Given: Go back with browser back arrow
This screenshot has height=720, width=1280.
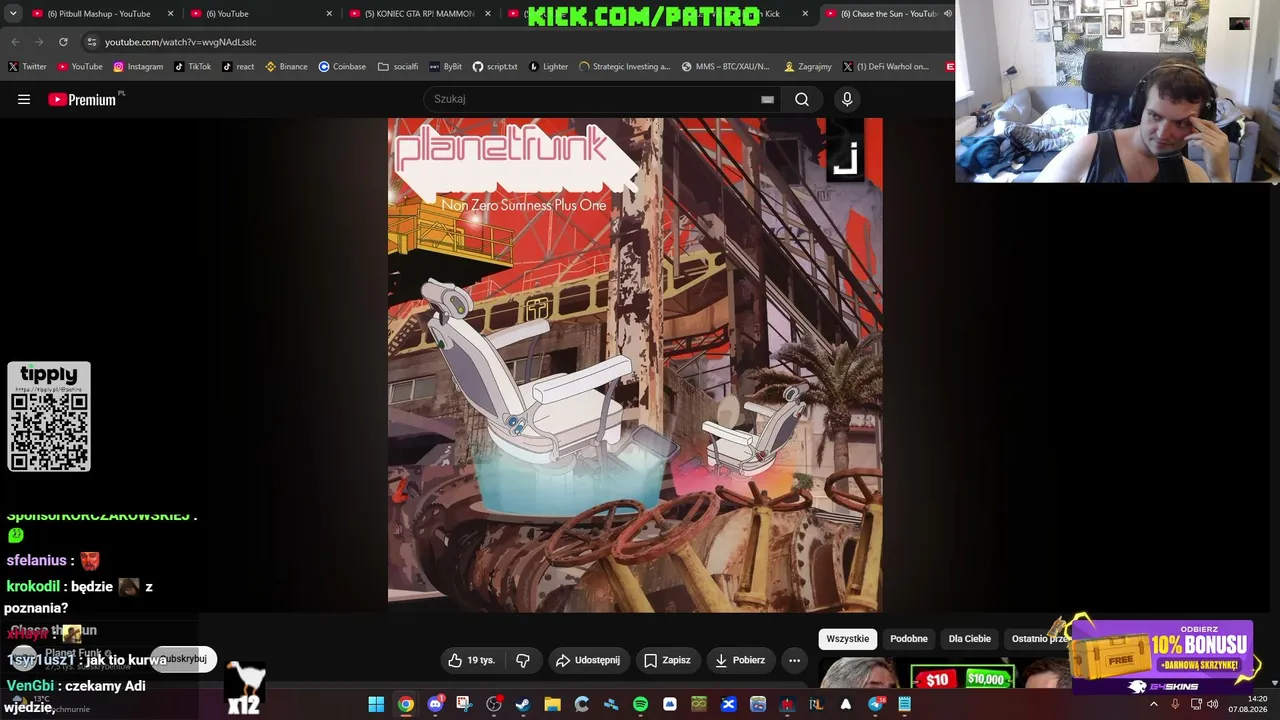Looking at the screenshot, I should [15, 42].
